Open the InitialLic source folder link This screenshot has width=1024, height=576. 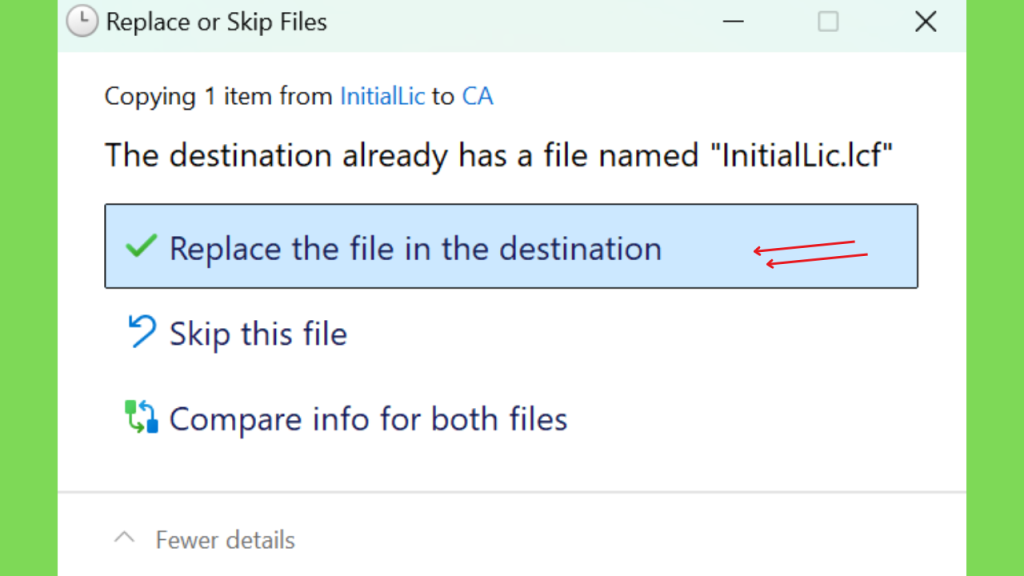click(382, 96)
